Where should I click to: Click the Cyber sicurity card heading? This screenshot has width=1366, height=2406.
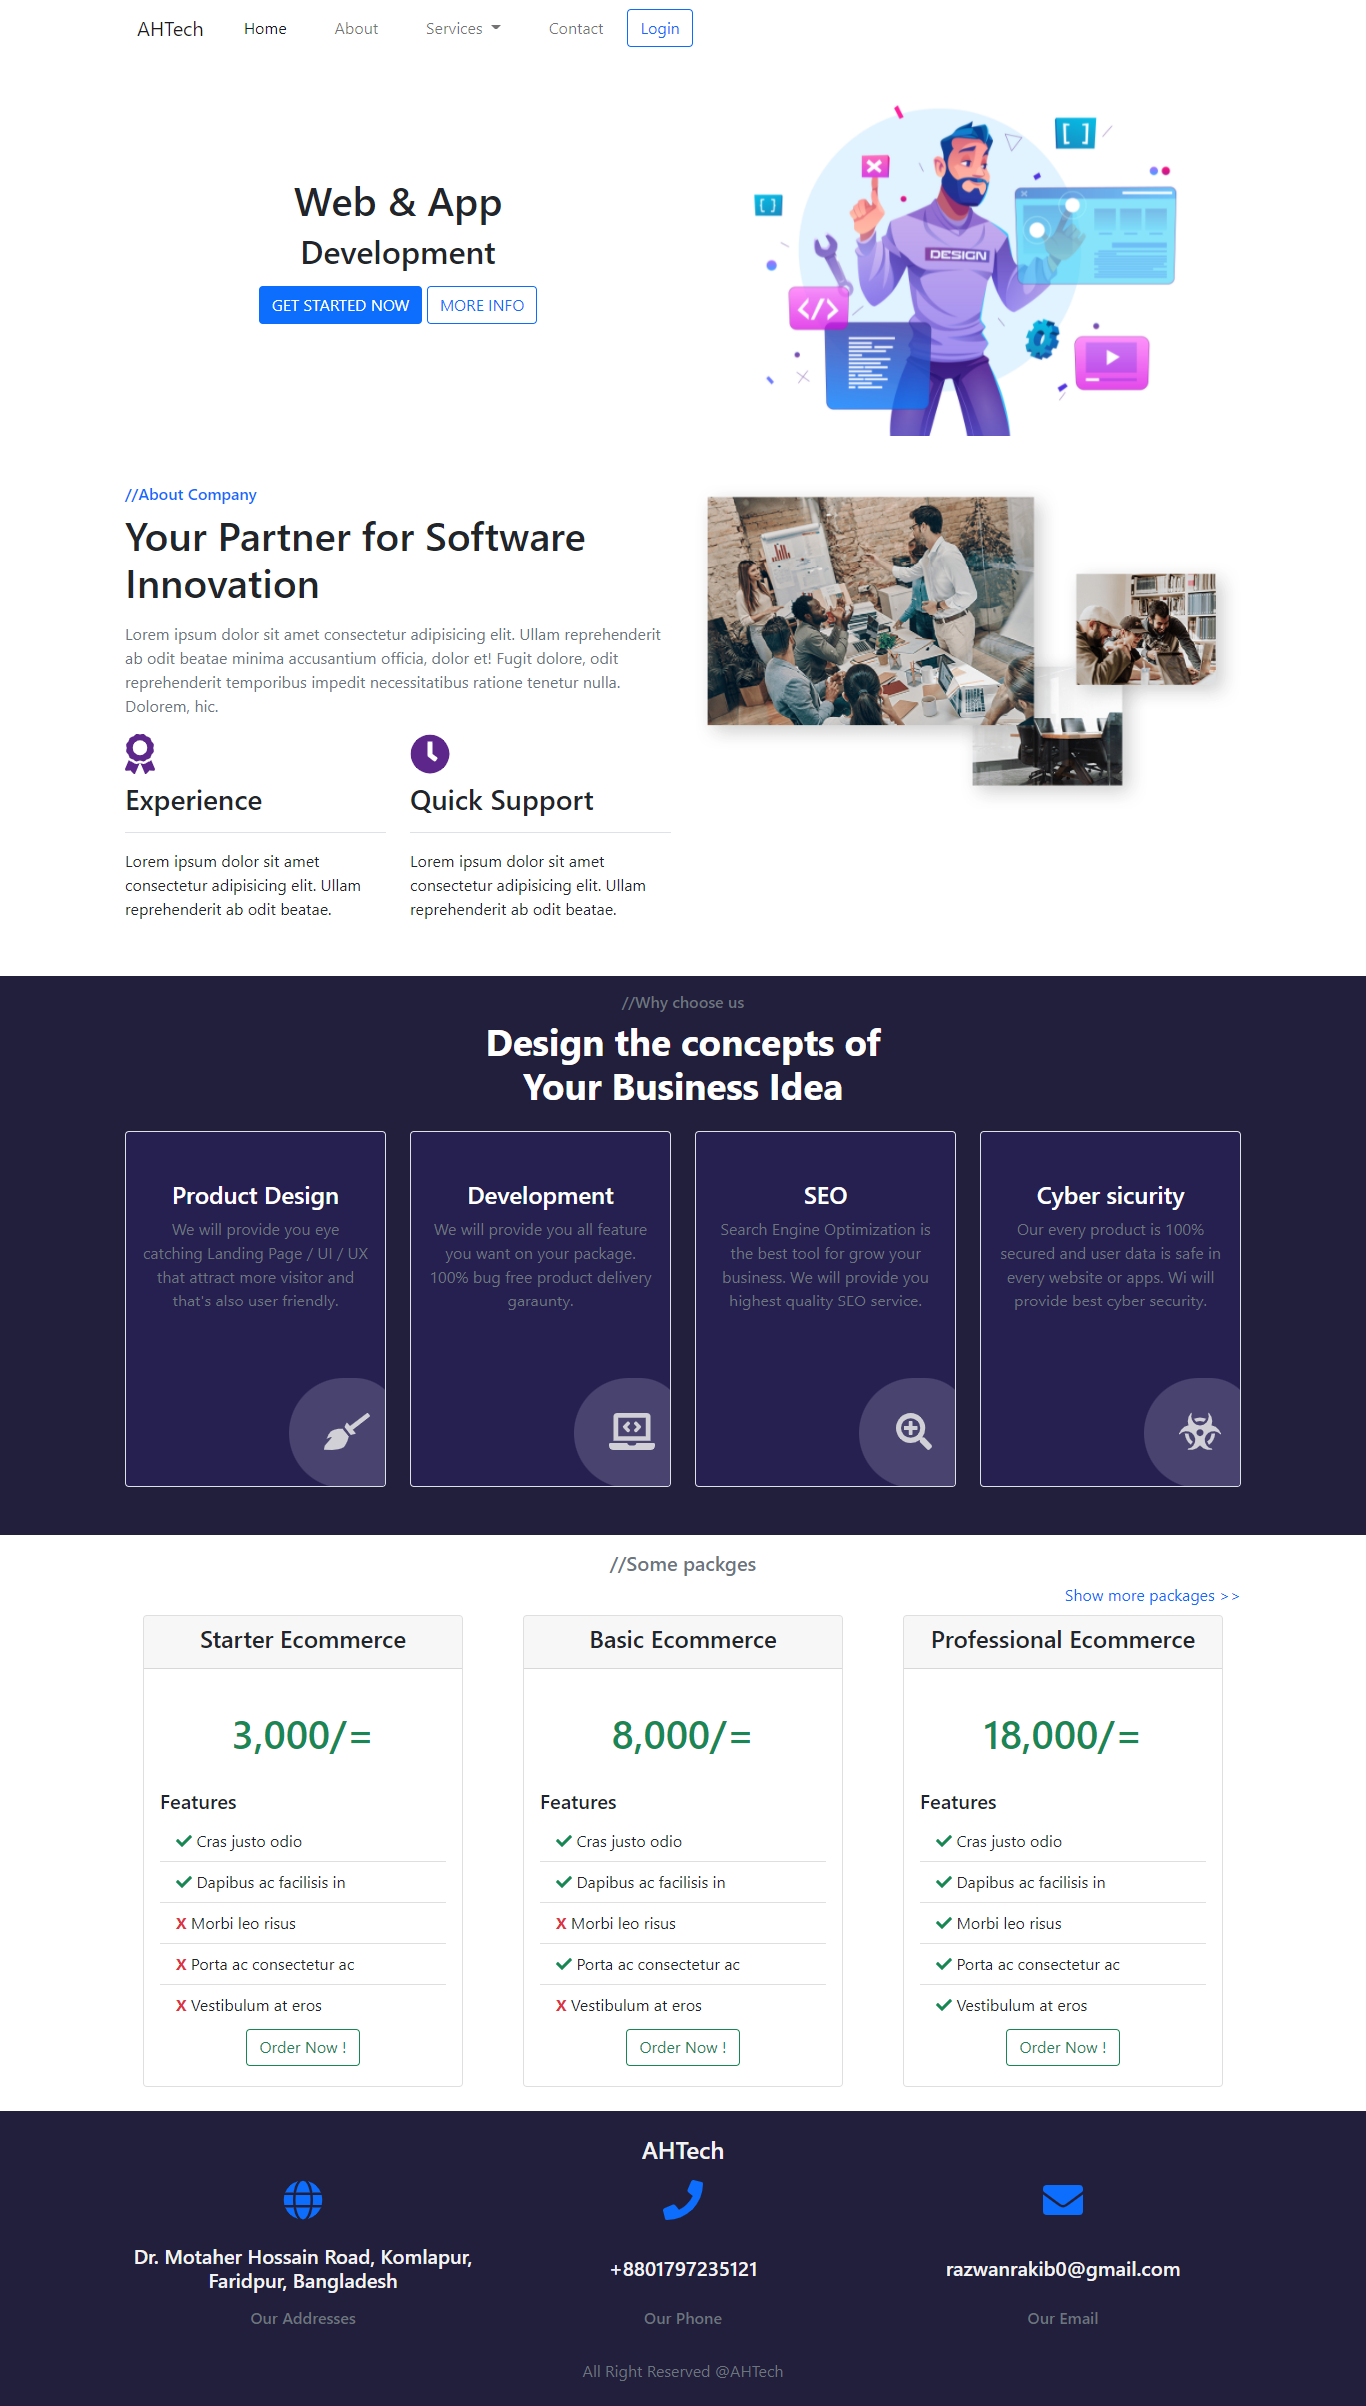(x=1110, y=1195)
